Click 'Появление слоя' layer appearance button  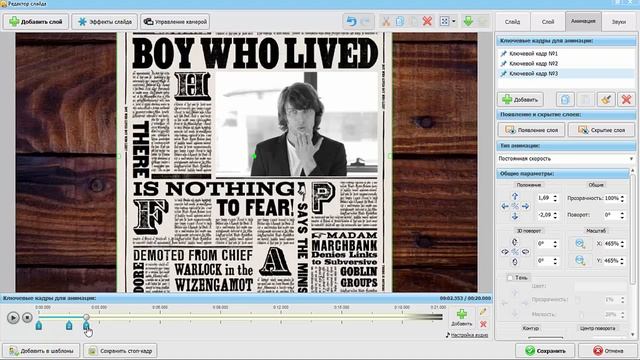point(531,130)
